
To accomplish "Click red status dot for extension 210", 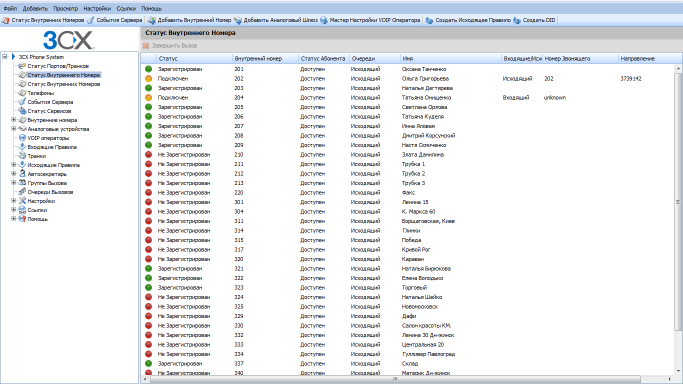I will [x=149, y=155].
